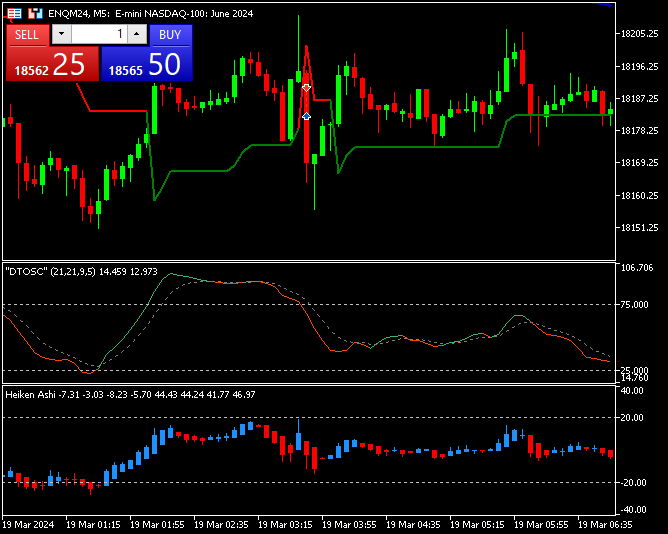Click the 106.706 DTOSC scale value
Image resolution: width=668 pixels, height=534 pixels.
pyautogui.click(x=637, y=268)
